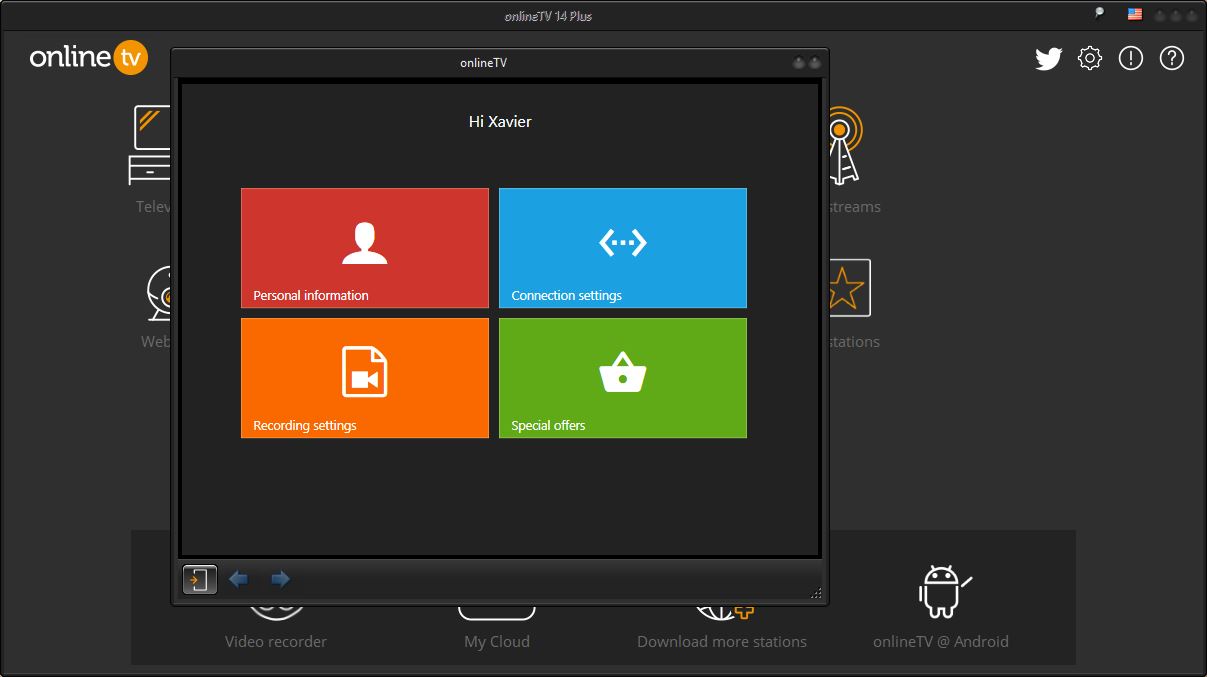Open the Connection settings tile
Image resolution: width=1207 pixels, height=677 pixels.
point(623,248)
